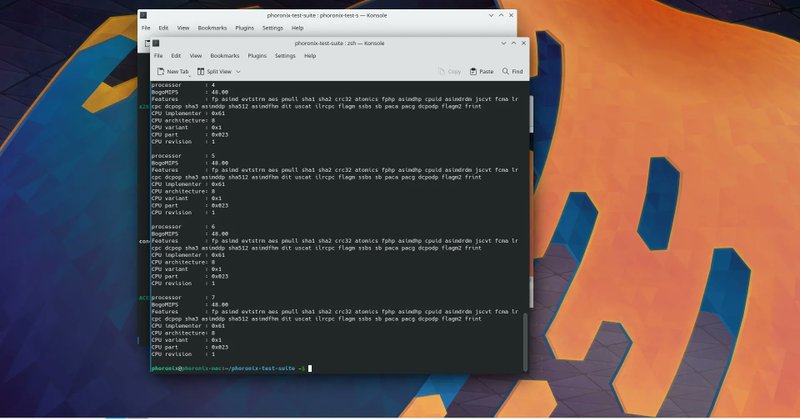The image size is (800, 419).
Task: Open View menu in the back phoronix-test-s Konsole window
Action: (183, 28)
